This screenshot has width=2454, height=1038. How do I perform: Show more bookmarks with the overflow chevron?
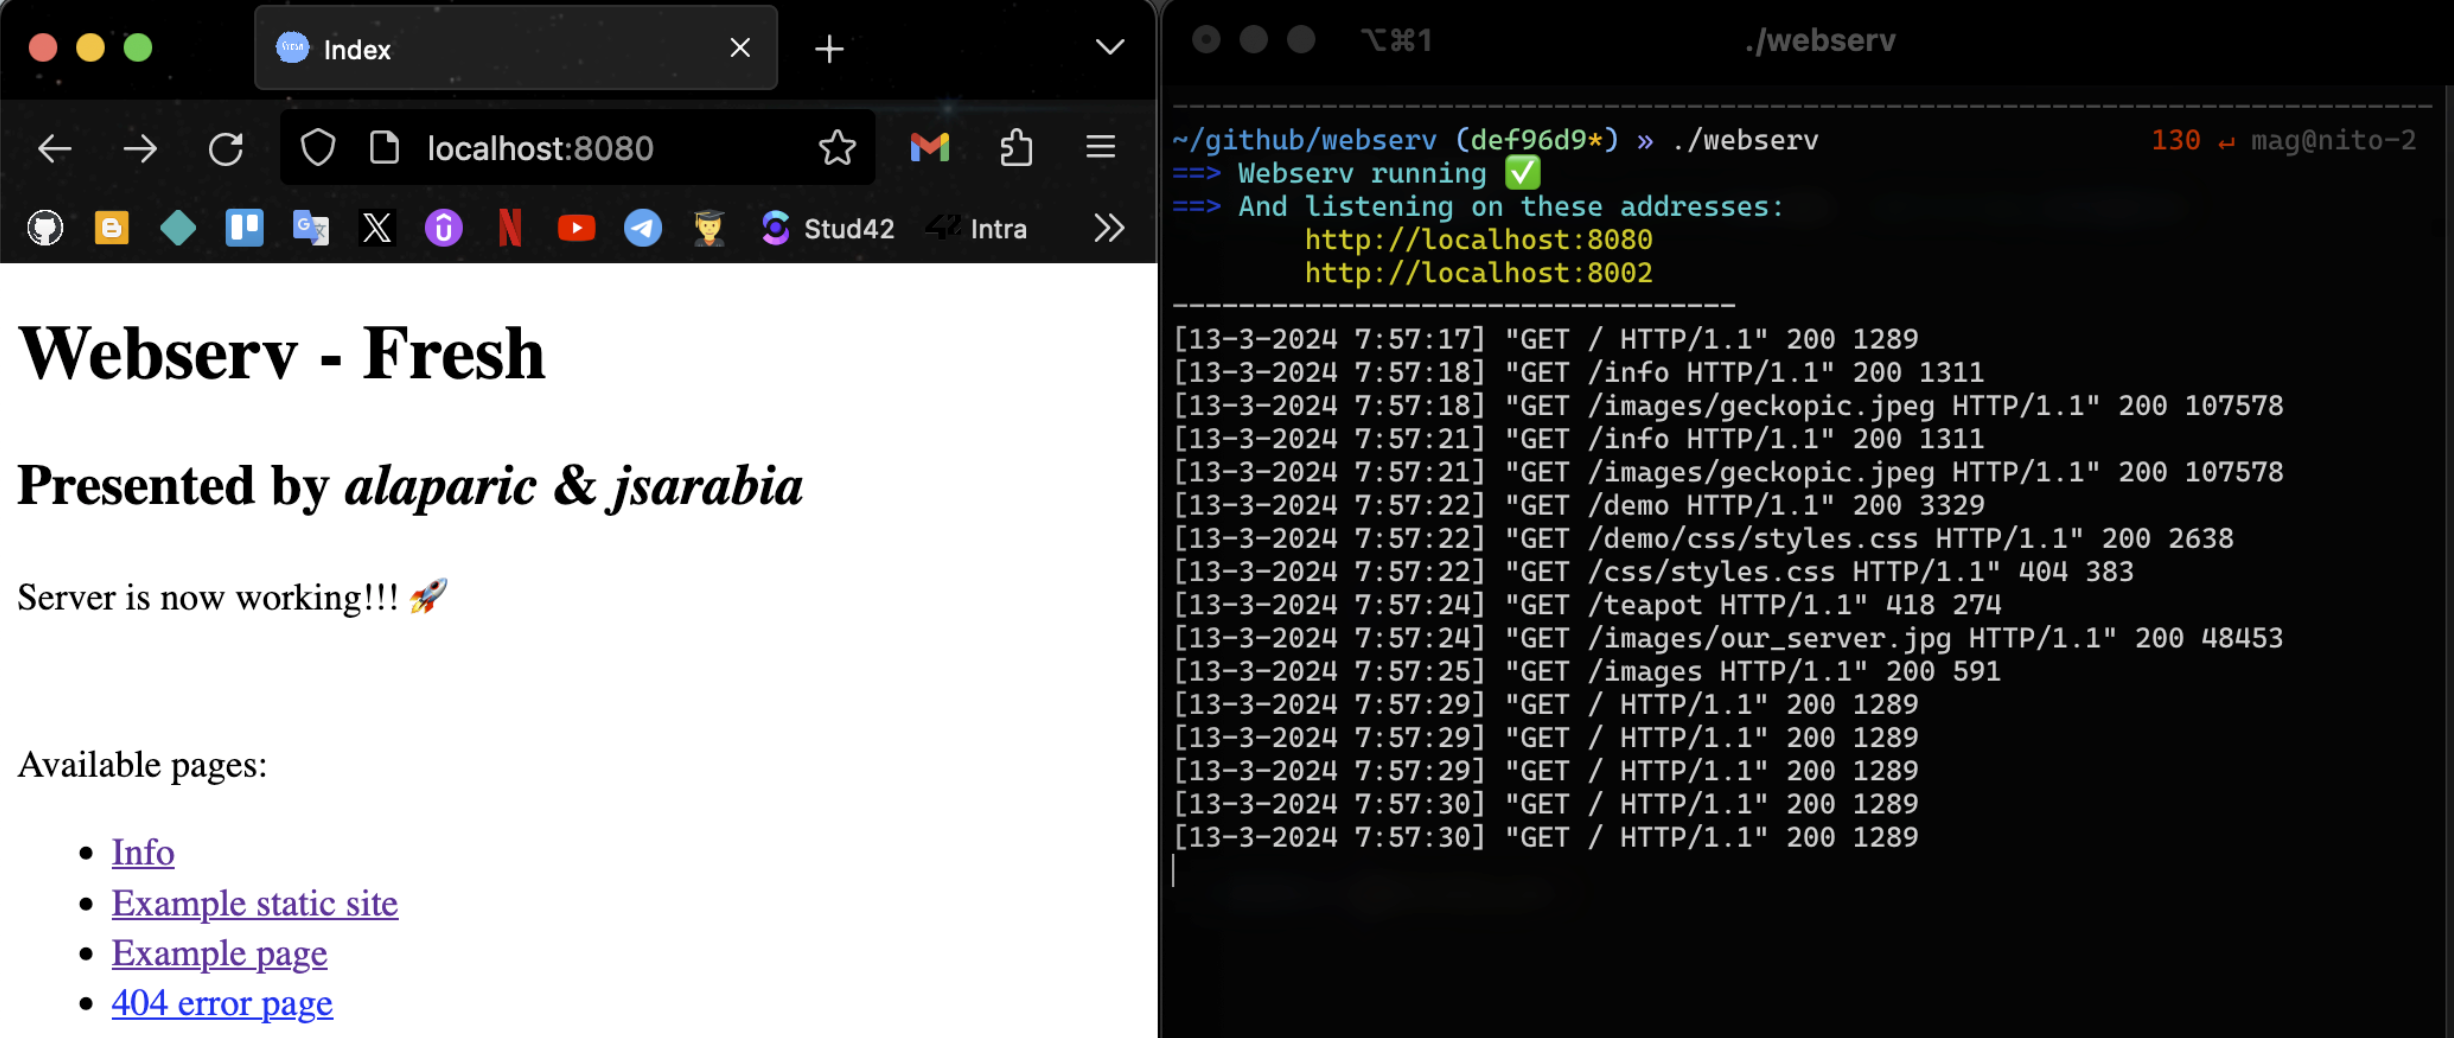tap(1108, 229)
